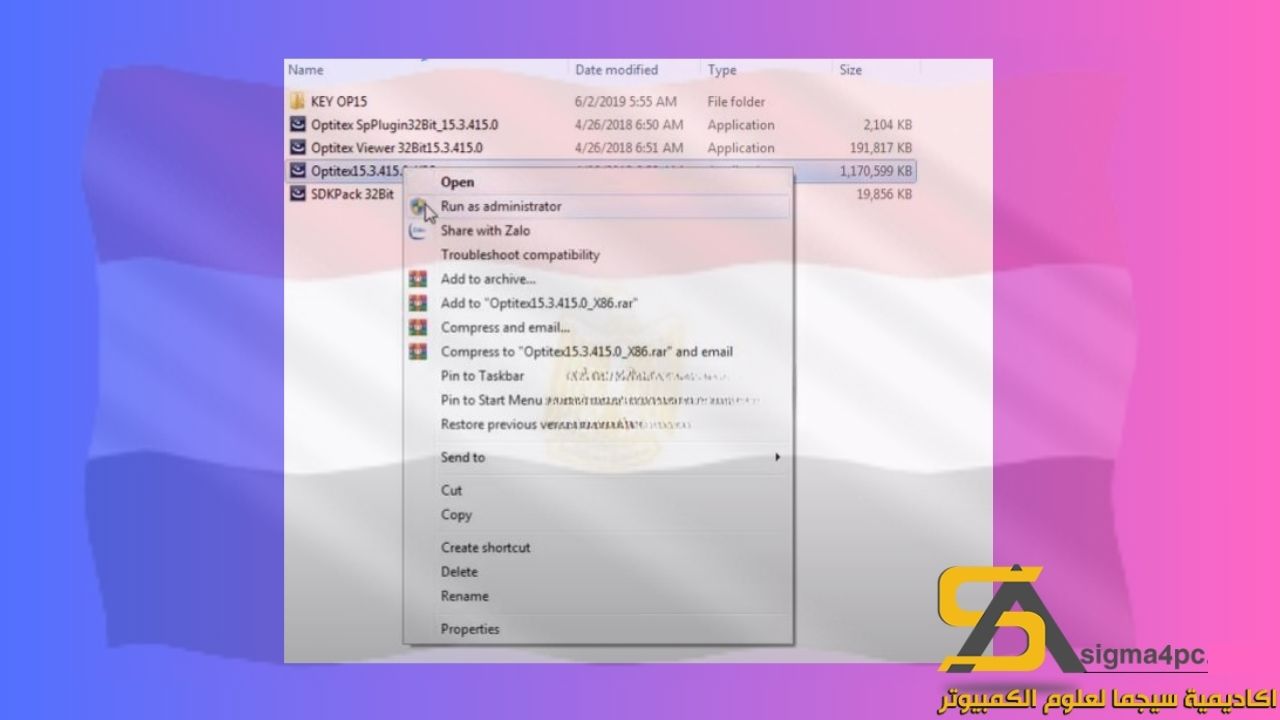Click the size value 2,104 KB
Image resolution: width=1280 pixels, height=720 pixels.
(x=887, y=125)
